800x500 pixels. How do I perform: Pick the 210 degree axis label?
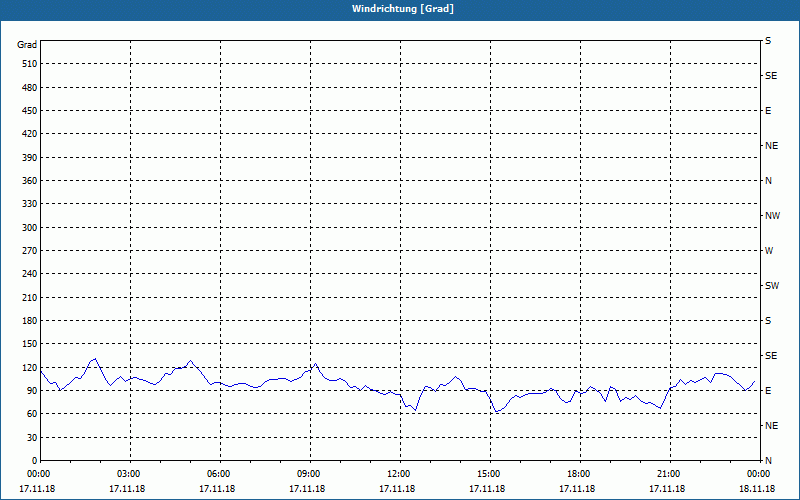coord(30,297)
